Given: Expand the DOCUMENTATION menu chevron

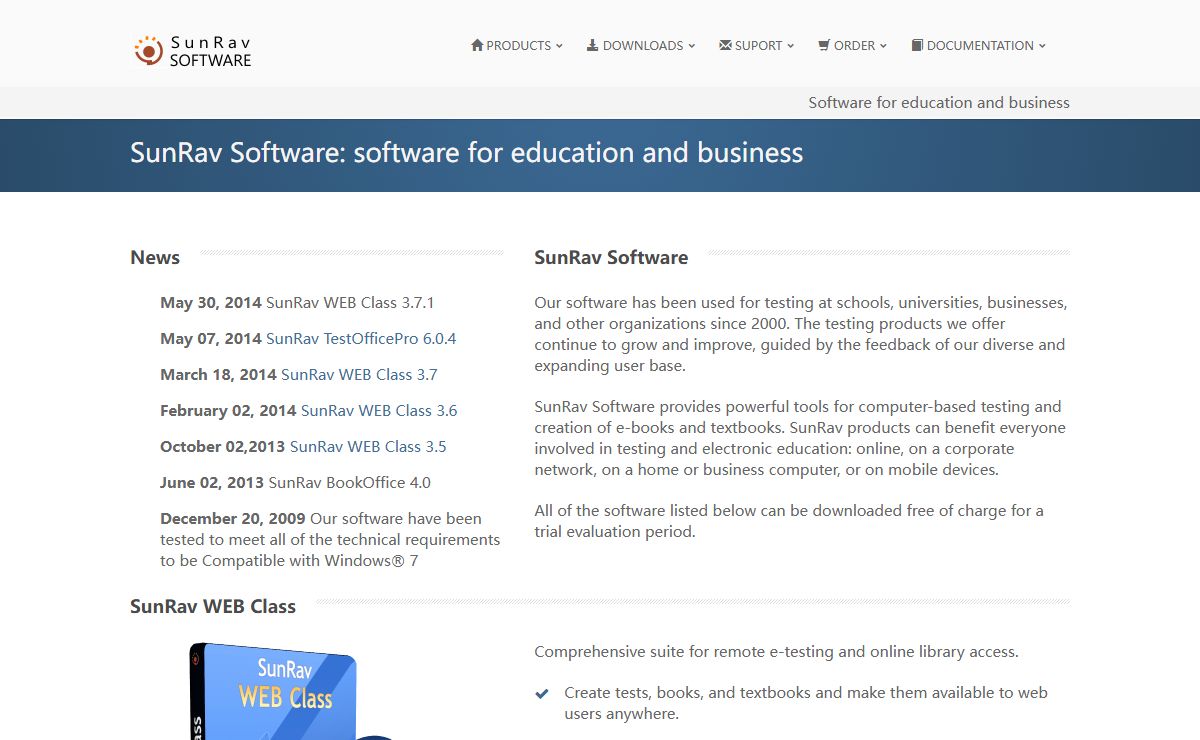Looking at the screenshot, I should point(1042,46).
